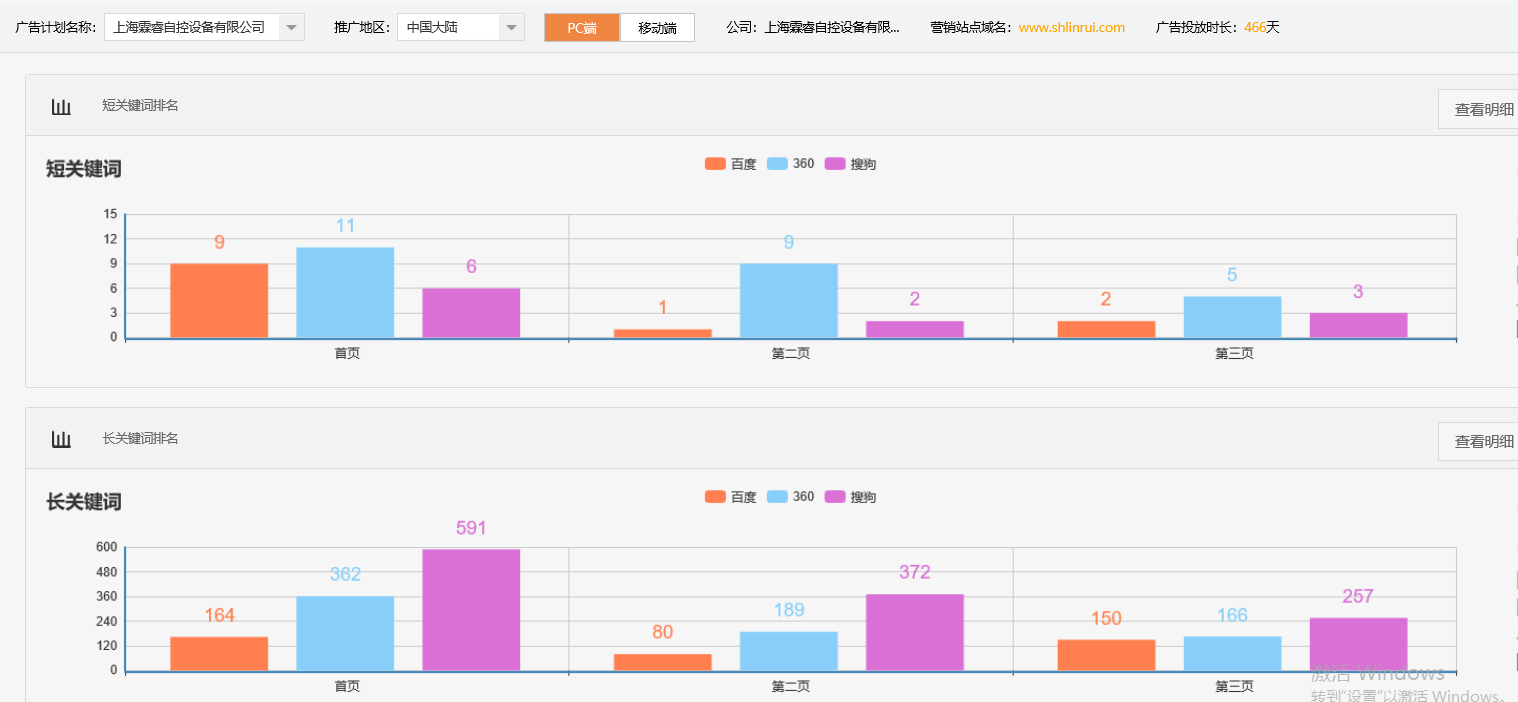Click the purple 591 bar in 长关键词 chart
Viewport: 1518px width, 702px height.
click(x=471, y=610)
